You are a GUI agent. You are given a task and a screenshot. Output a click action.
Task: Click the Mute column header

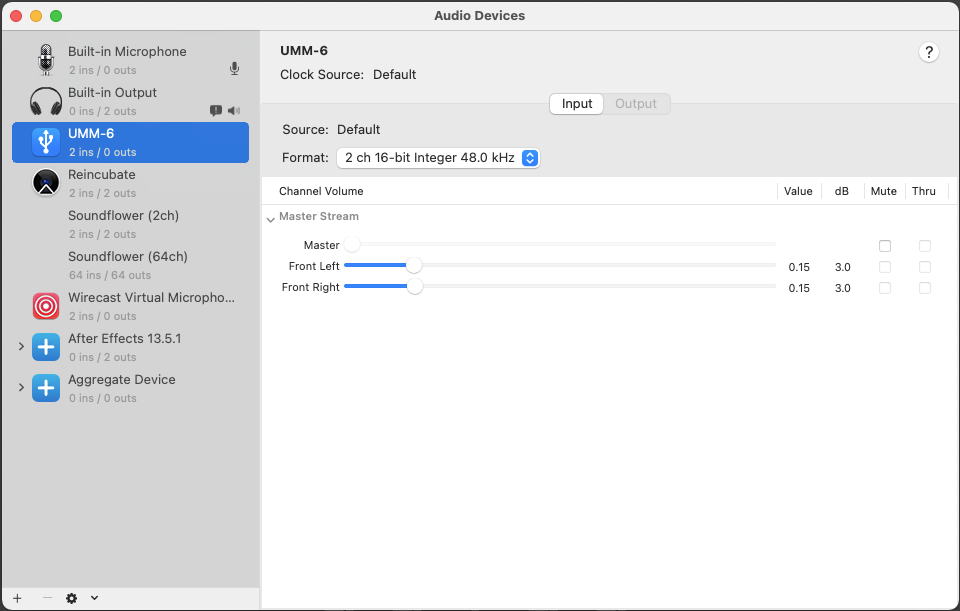(883, 191)
